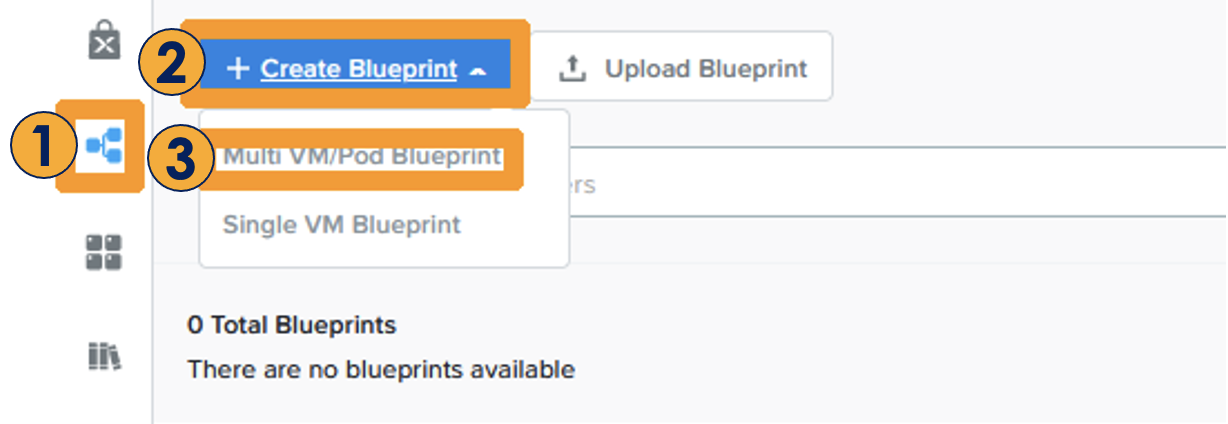Click the upload arrow icon

[x=571, y=68]
